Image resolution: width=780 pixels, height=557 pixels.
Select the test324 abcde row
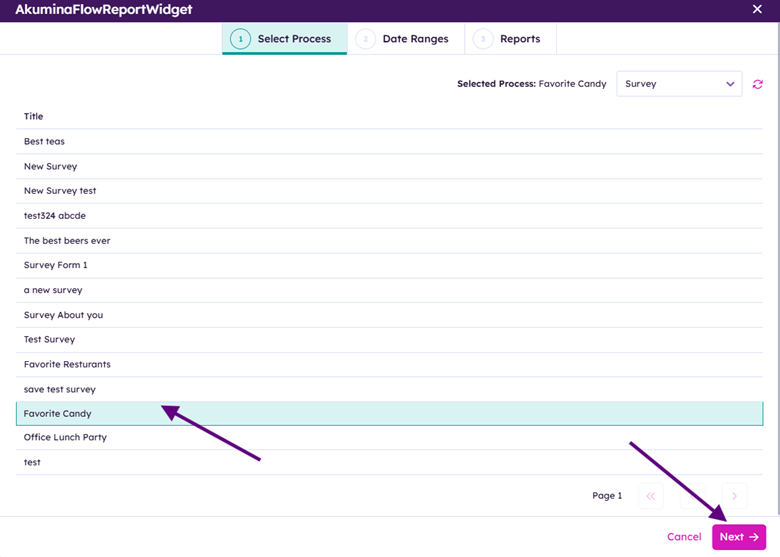pos(389,216)
